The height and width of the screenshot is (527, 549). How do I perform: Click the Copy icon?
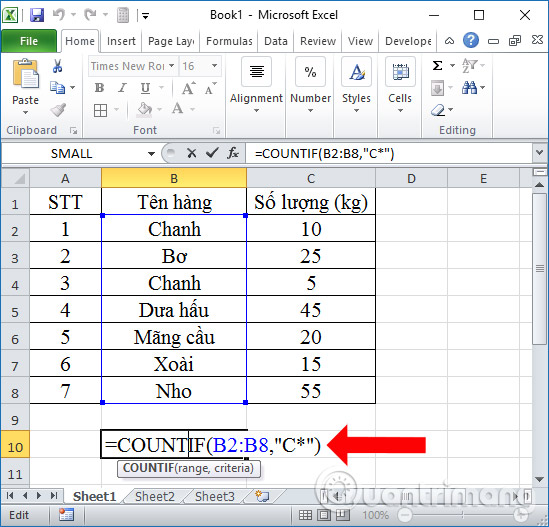[x=57, y=88]
